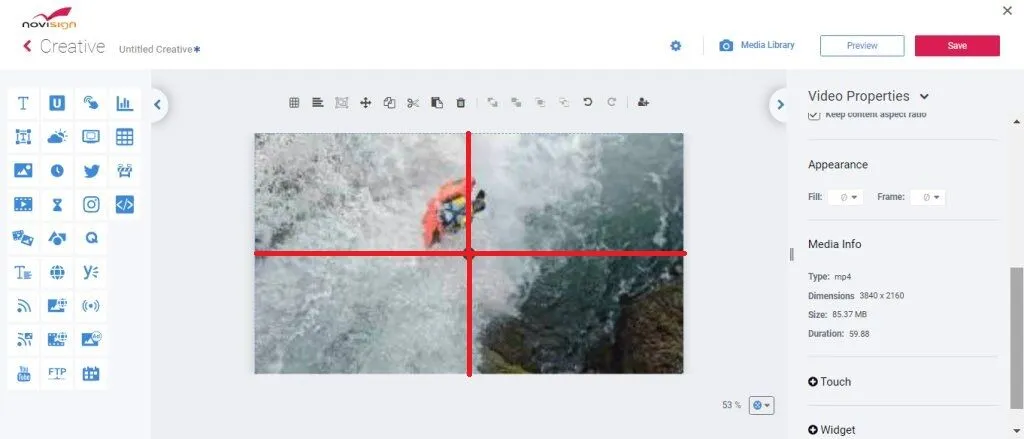
Task: Collapse the left widget panel arrow
Action: click(158, 103)
